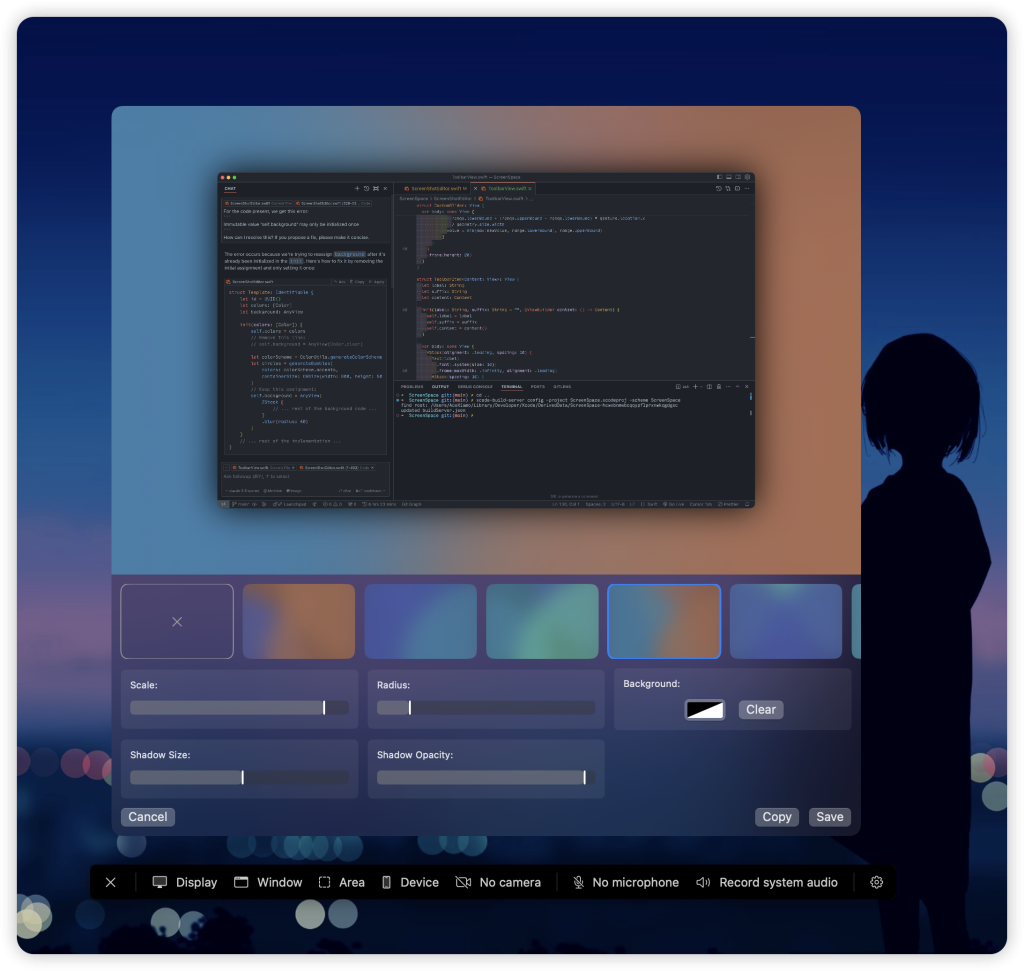
Task: Open capture settings gear icon
Action: (877, 882)
